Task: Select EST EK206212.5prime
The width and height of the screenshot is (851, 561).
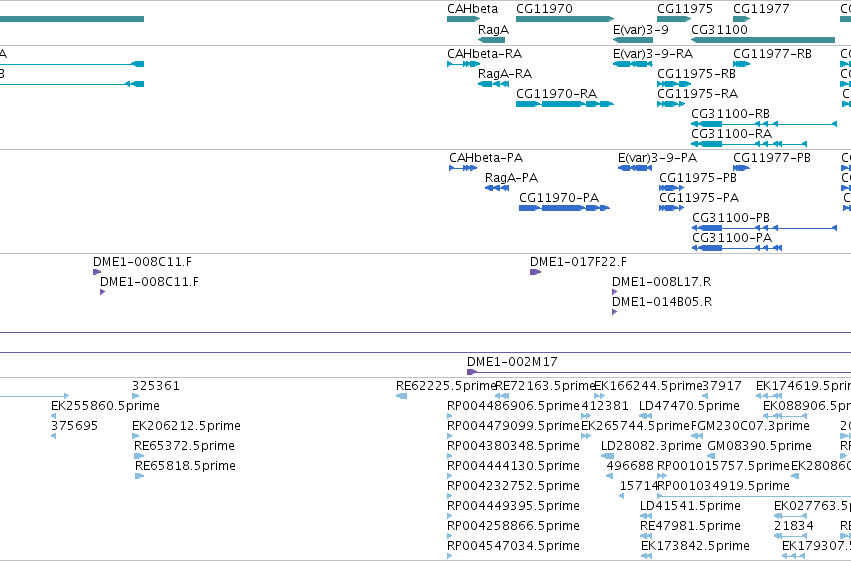Action: pyautogui.click(x=136, y=436)
